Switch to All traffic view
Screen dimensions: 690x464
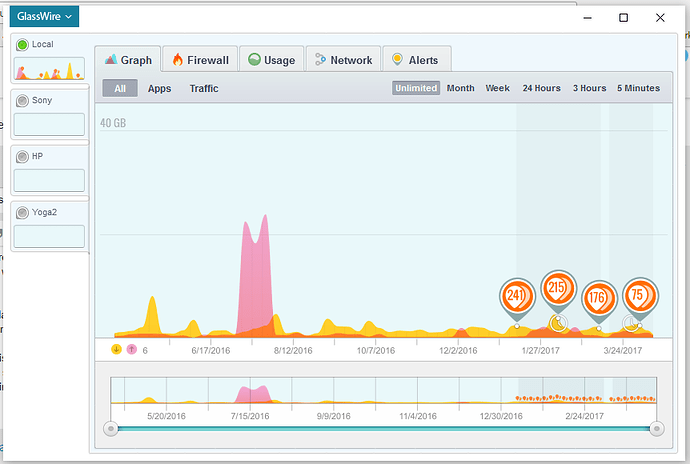(120, 88)
